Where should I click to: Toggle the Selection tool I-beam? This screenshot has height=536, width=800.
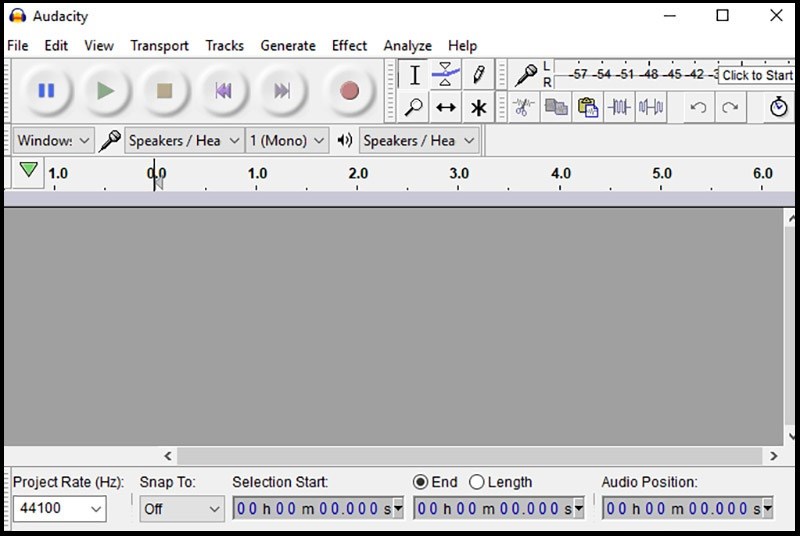point(414,74)
